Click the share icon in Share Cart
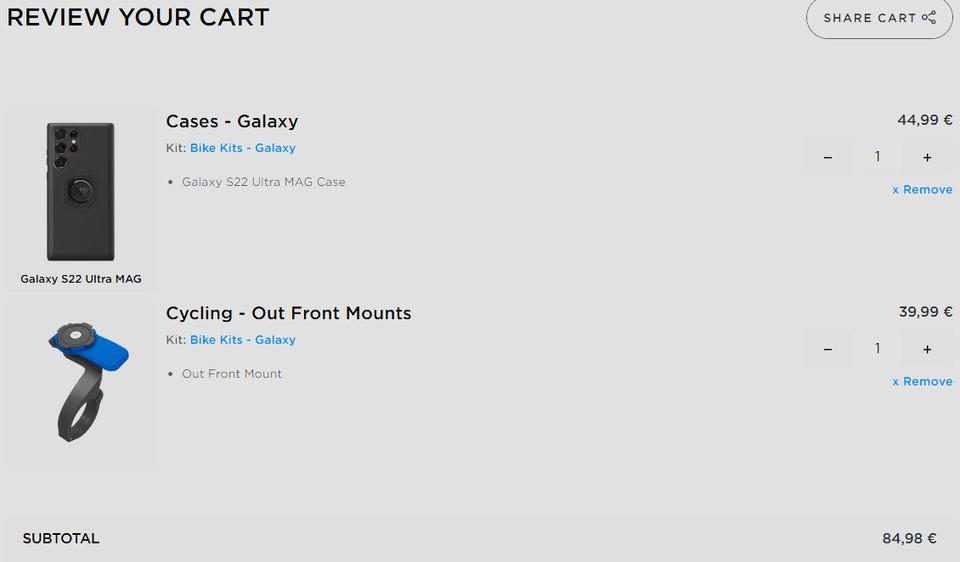960x562 pixels. click(930, 17)
